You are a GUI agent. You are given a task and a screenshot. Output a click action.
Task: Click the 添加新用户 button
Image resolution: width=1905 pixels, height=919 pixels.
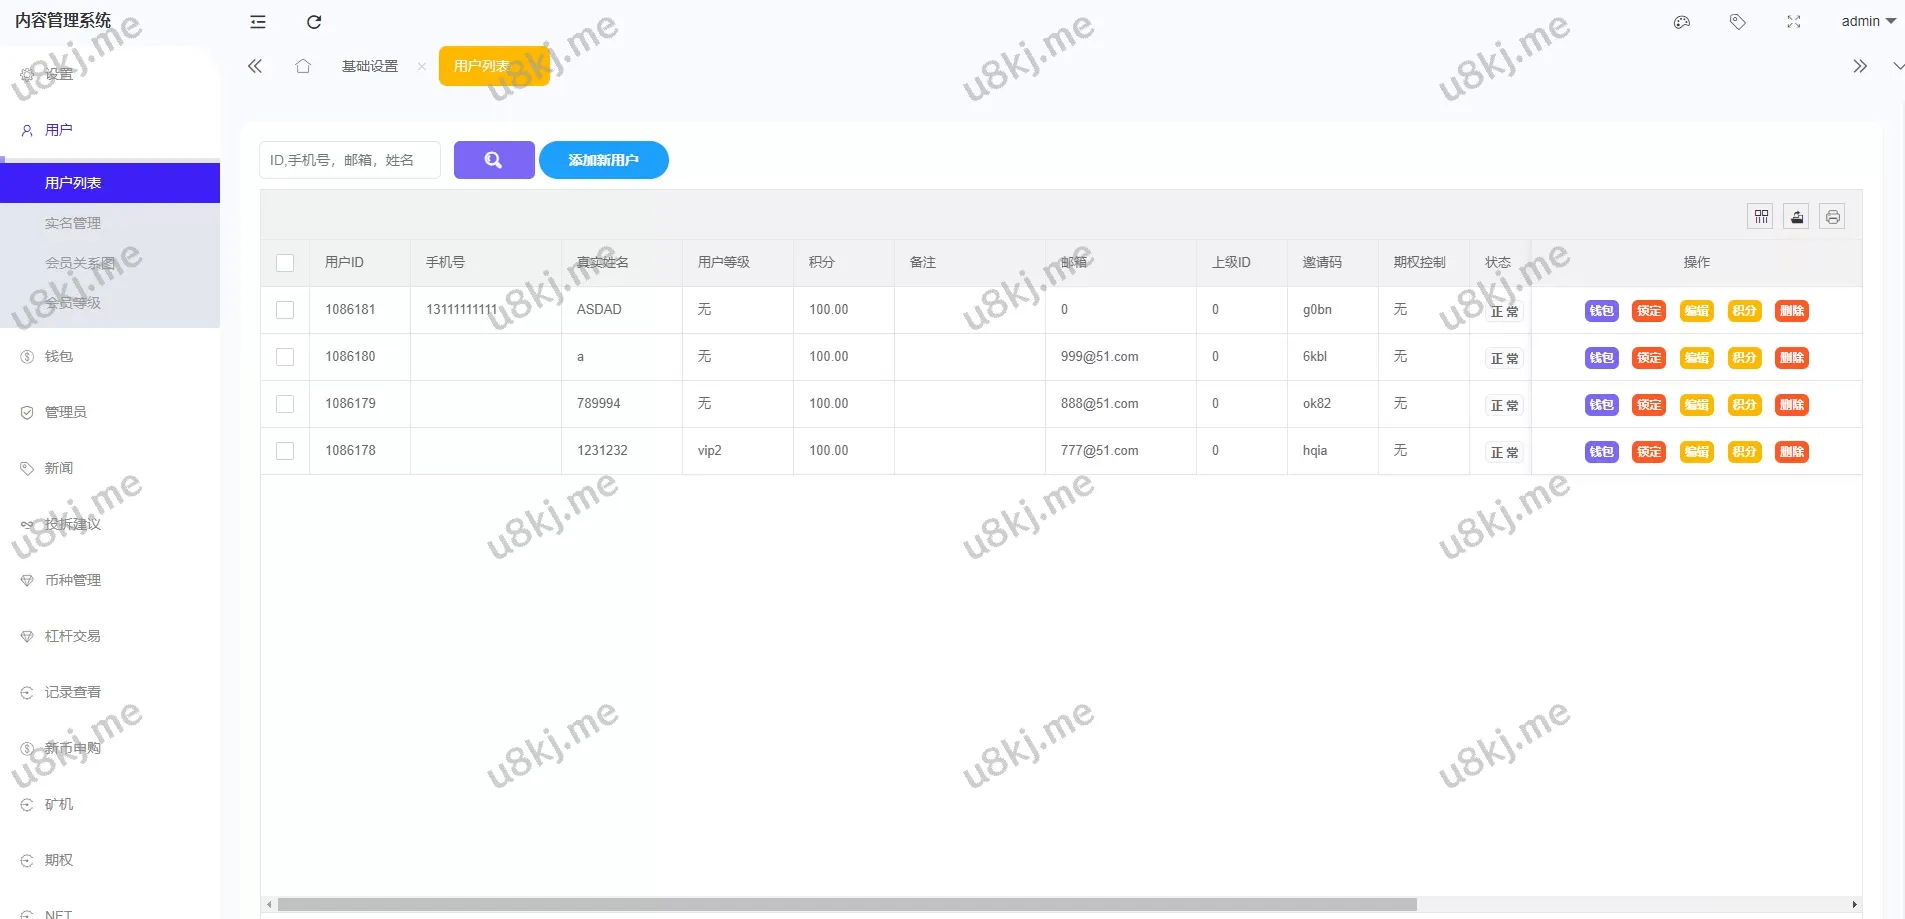pyautogui.click(x=603, y=160)
